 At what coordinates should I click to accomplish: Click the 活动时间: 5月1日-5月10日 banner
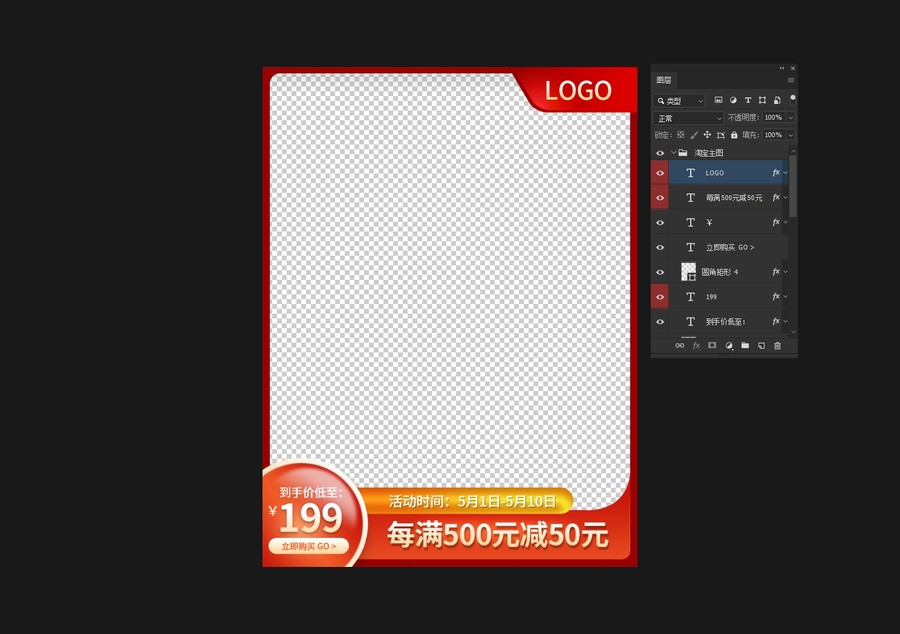coord(472,501)
